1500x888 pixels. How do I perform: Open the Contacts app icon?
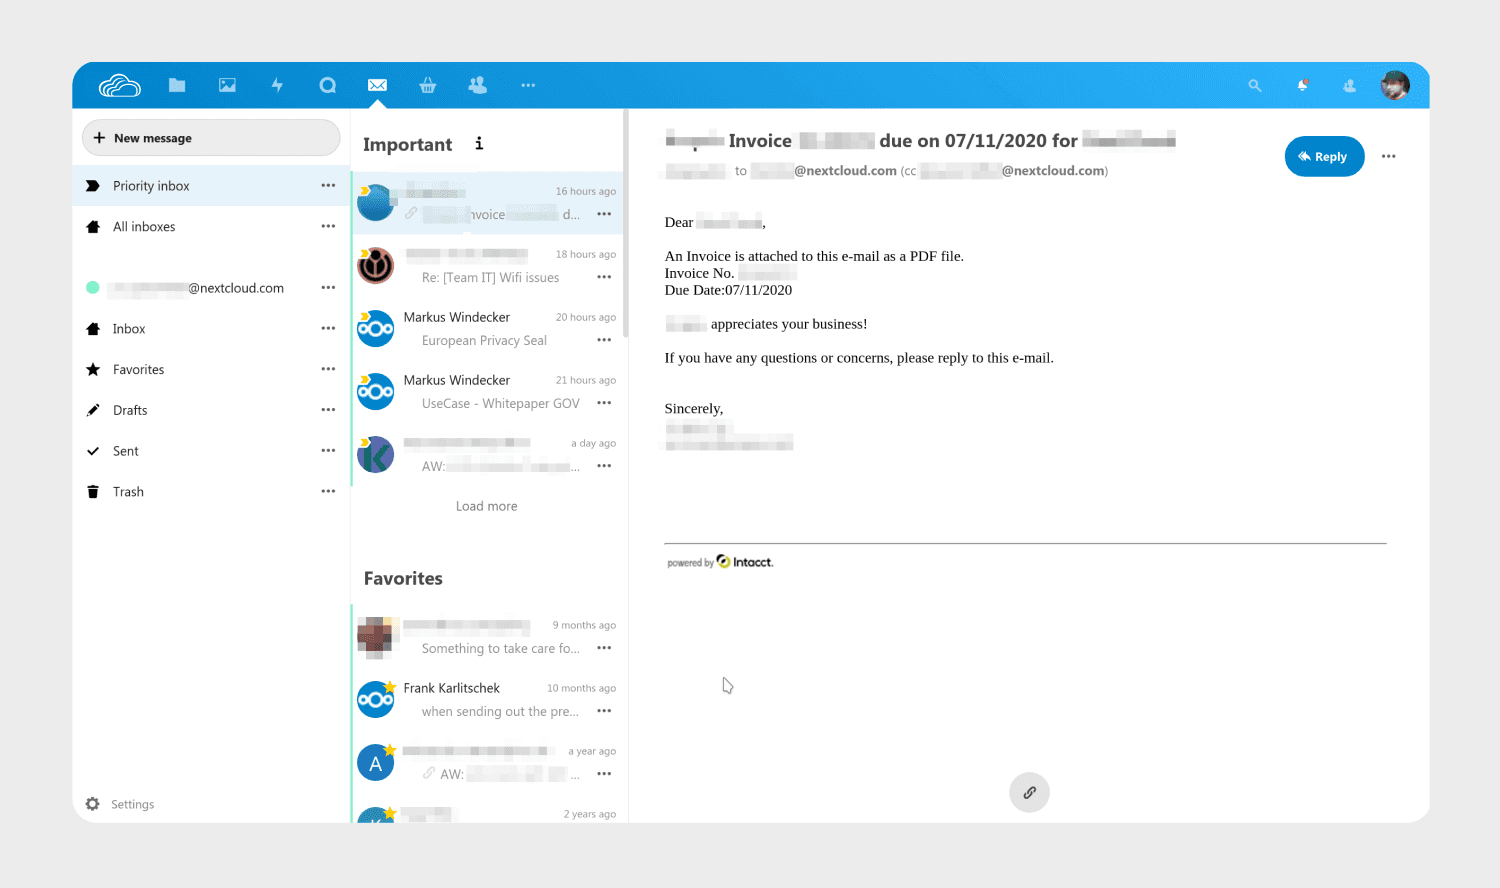477,85
